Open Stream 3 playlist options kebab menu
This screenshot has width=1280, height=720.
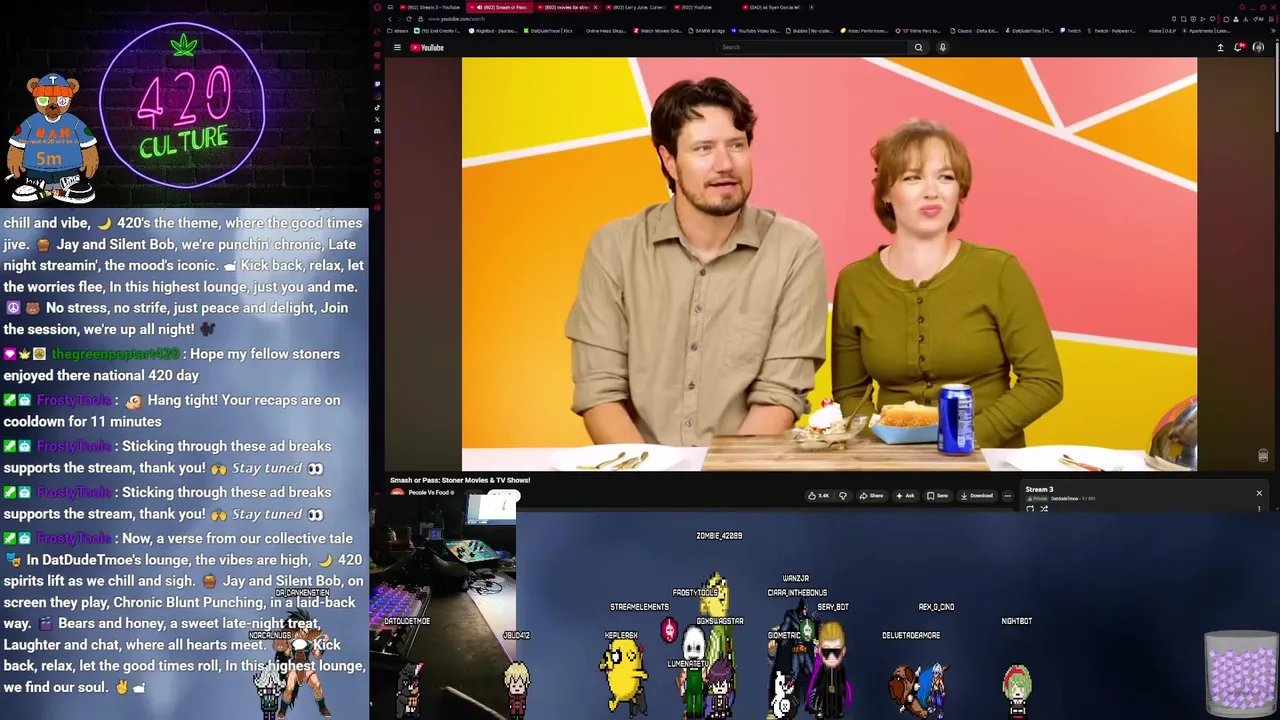tap(1259, 509)
